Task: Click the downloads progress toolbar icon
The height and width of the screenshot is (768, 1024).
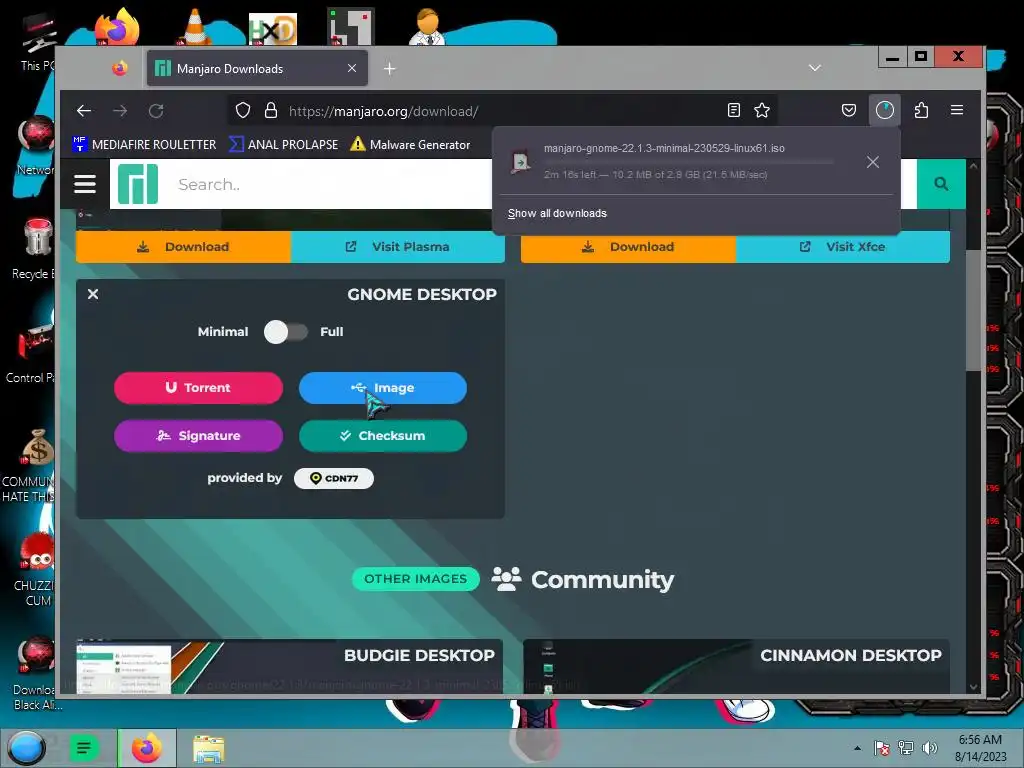Action: tap(884, 110)
